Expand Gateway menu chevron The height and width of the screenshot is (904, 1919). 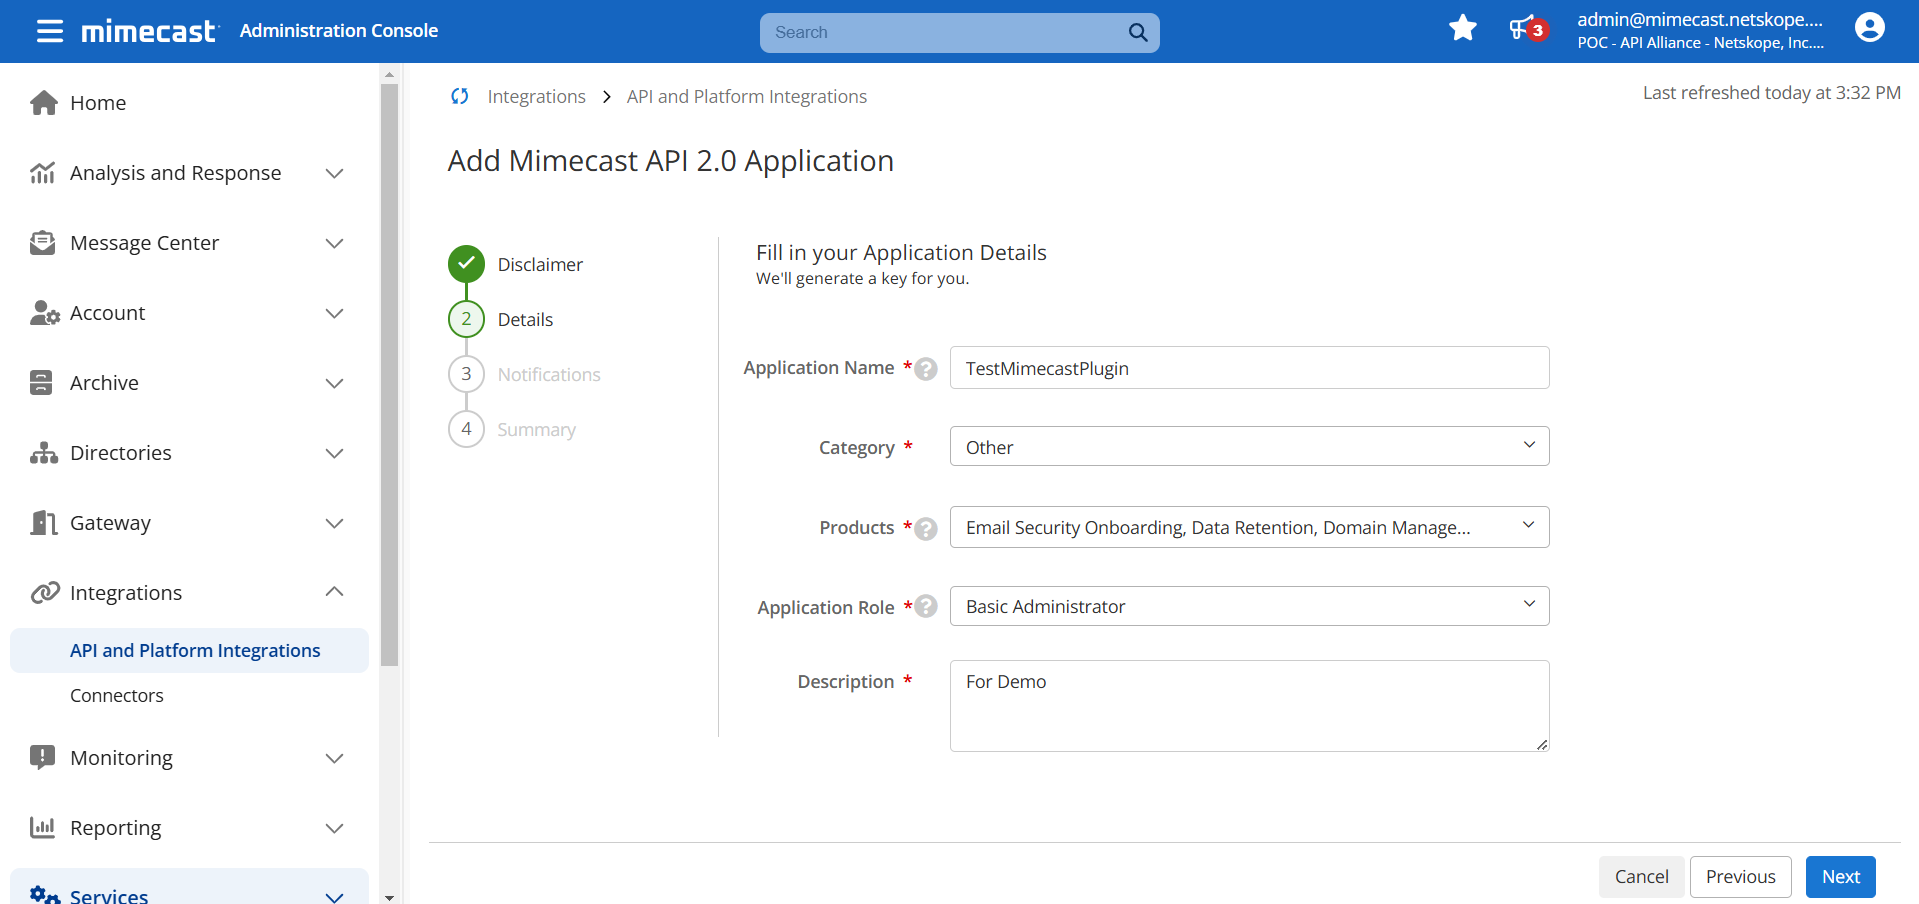(335, 523)
